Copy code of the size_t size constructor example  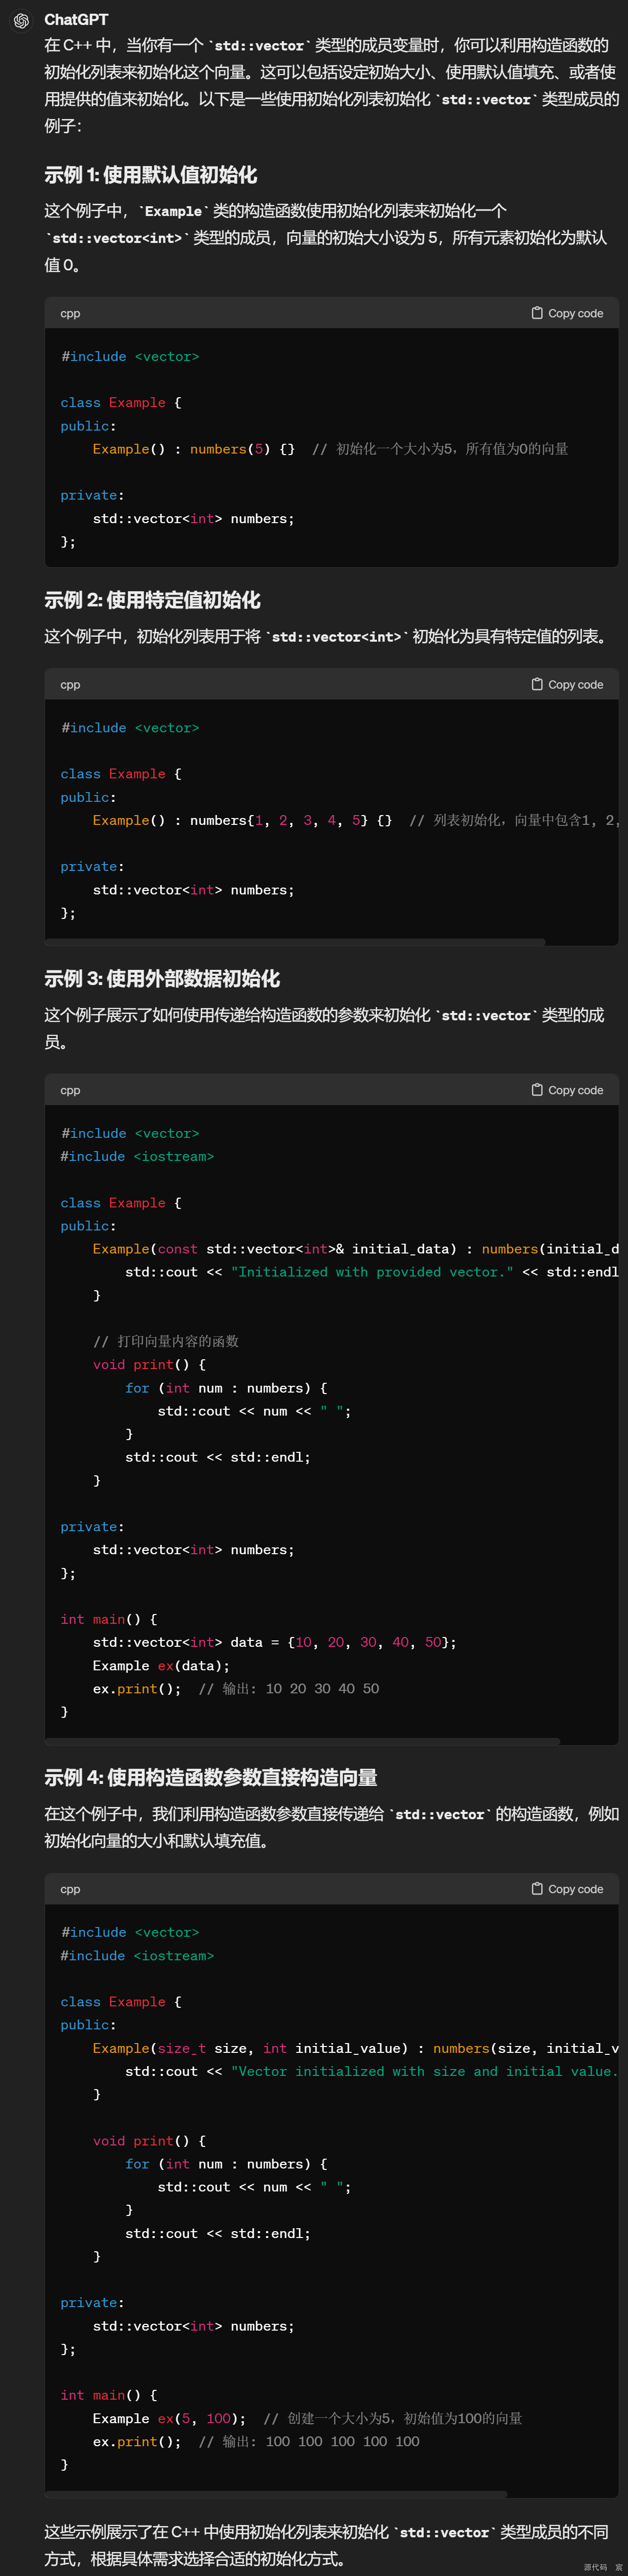(567, 1889)
